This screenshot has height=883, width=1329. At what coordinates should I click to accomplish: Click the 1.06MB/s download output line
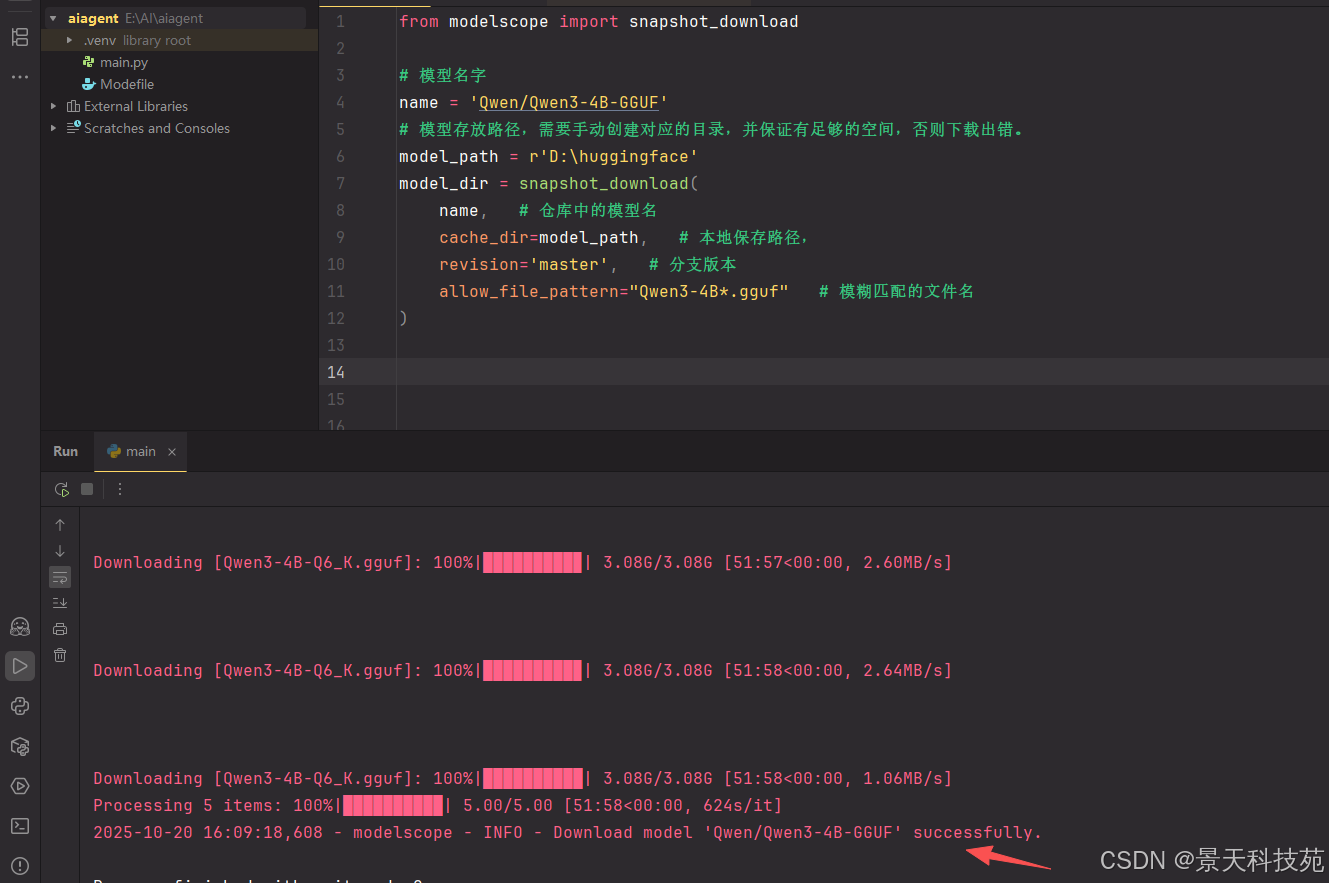[523, 778]
